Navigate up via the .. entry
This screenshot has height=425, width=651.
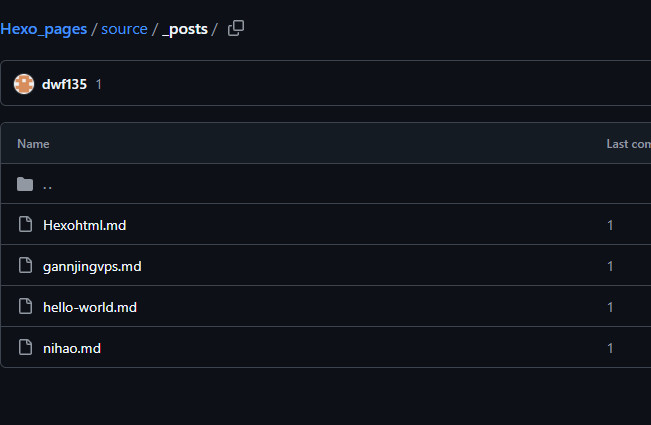47,186
